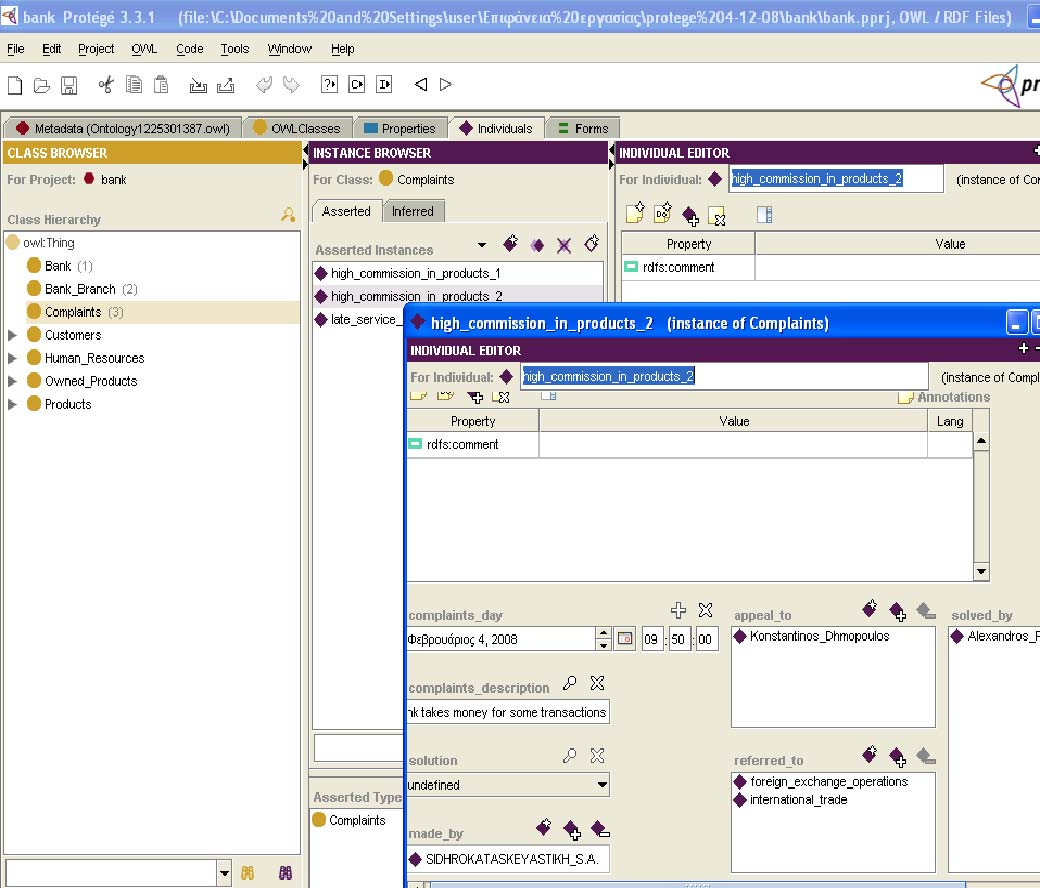Click plus icon to add complaints_day value

pyautogui.click(x=678, y=610)
